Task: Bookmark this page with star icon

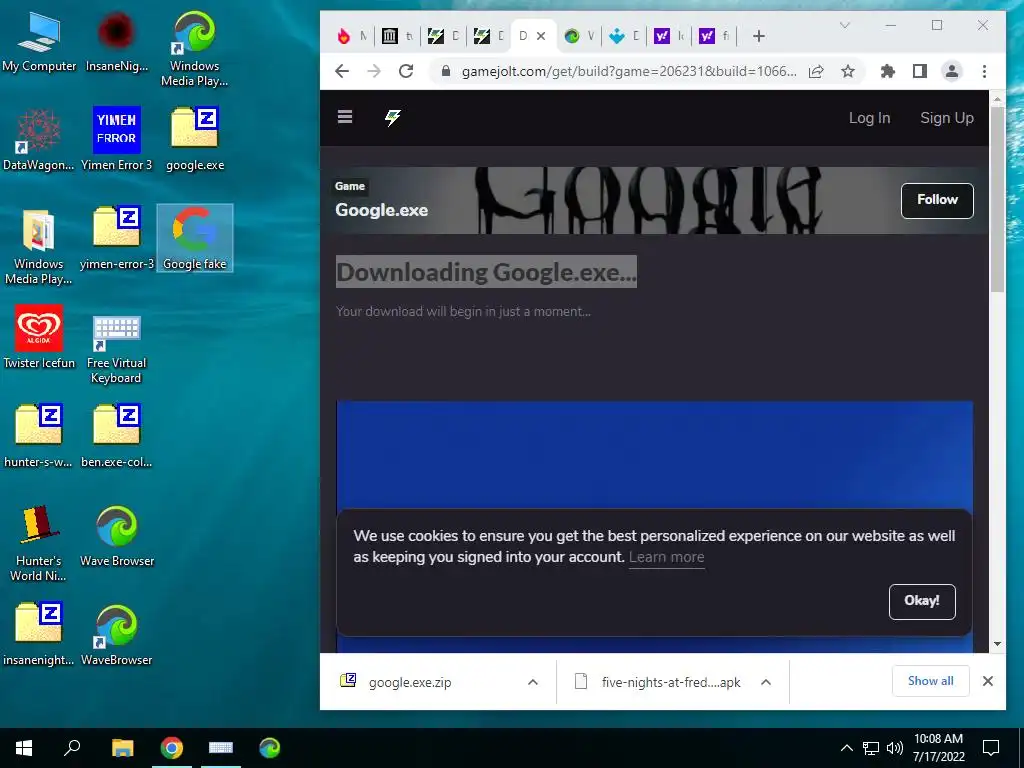Action: pos(848,71)
